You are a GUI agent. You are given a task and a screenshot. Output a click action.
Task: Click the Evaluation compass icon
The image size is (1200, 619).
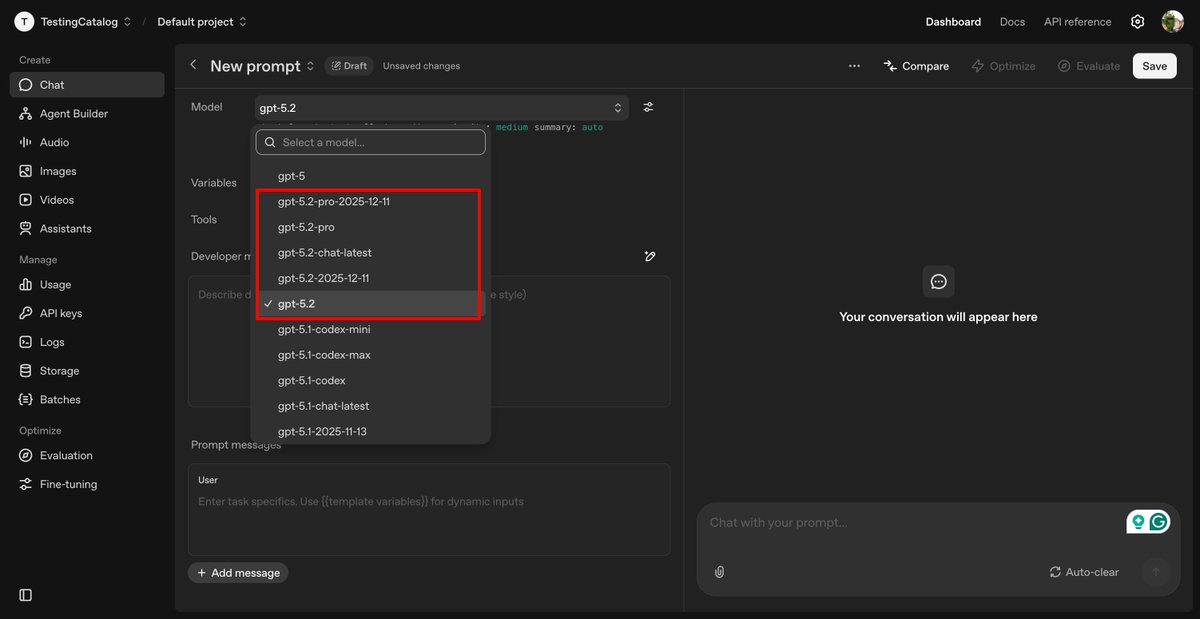26,455
